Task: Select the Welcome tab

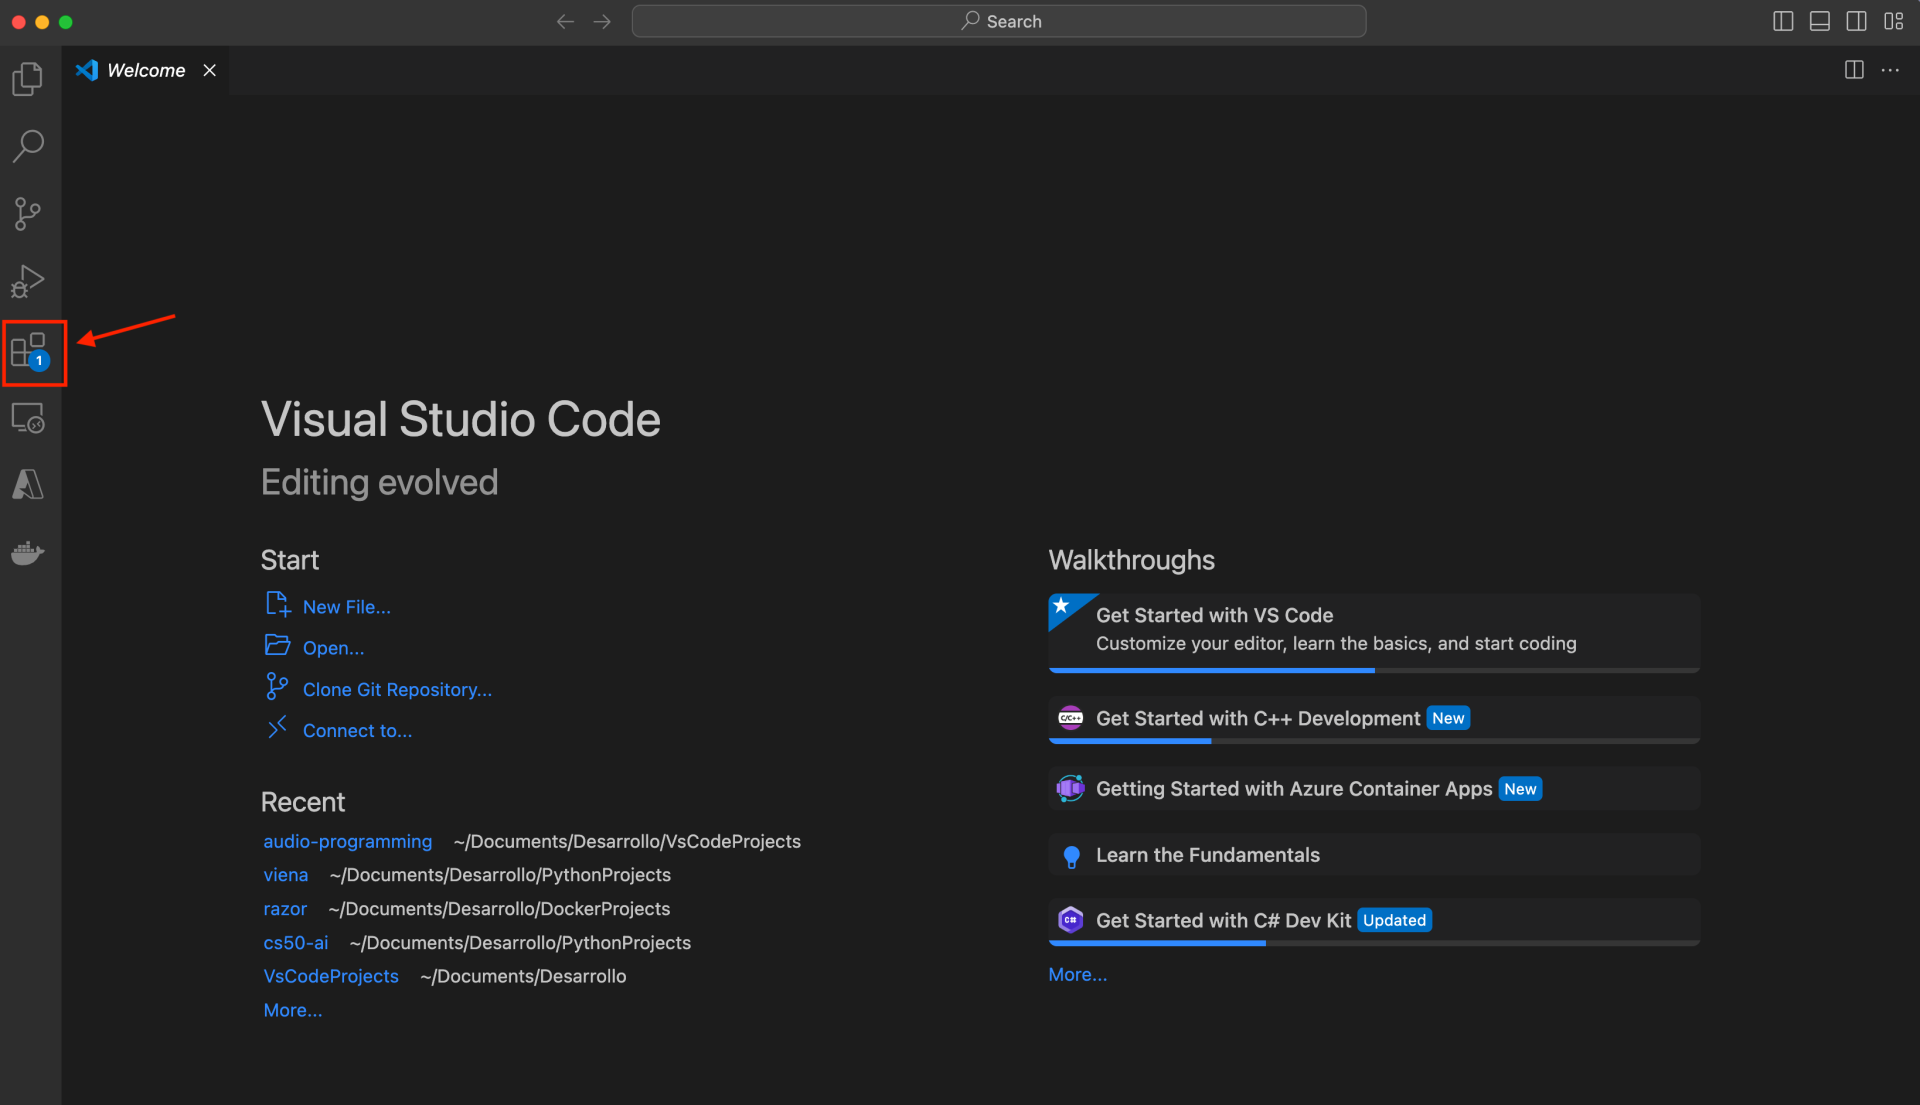Action: click(146, 70)
